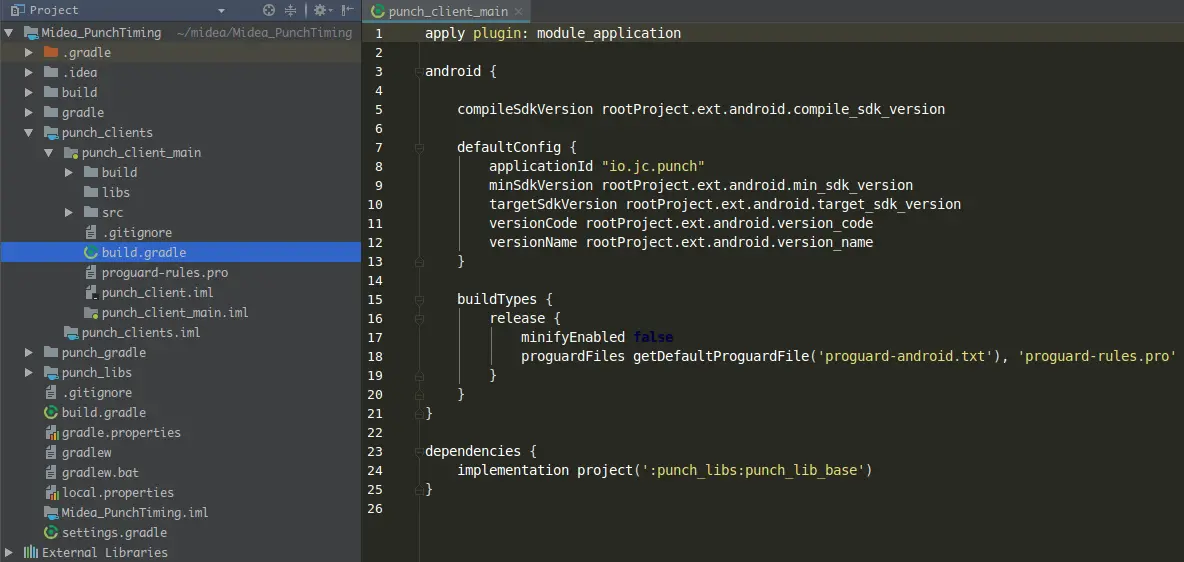
Task: Click the Midea_PunchTiming.iml file icon
Action: 51,512
